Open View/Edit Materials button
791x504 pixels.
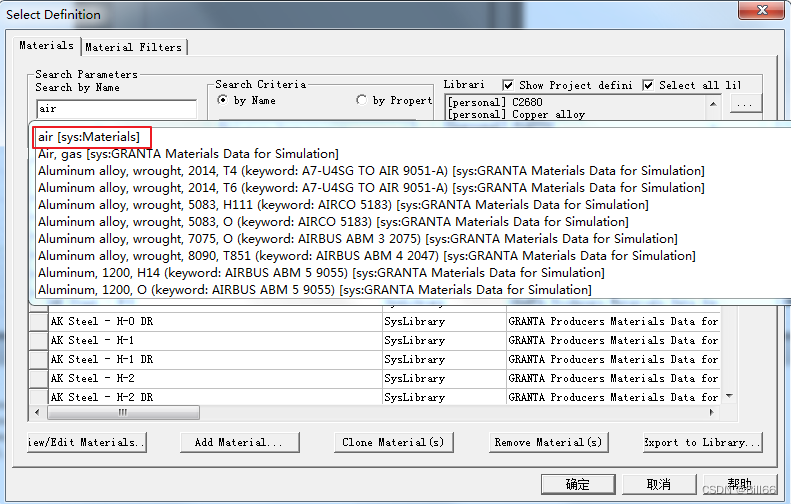87,442
